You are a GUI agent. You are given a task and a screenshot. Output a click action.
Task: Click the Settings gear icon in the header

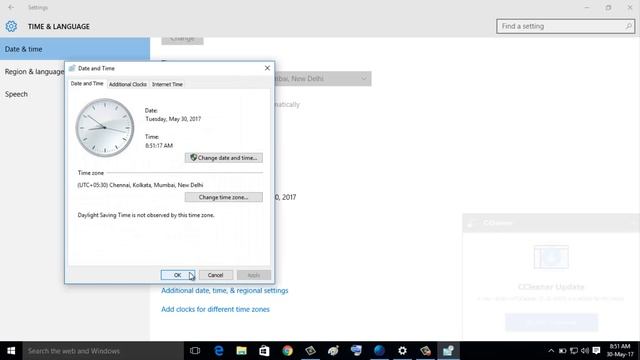click(x=11, y=27)
